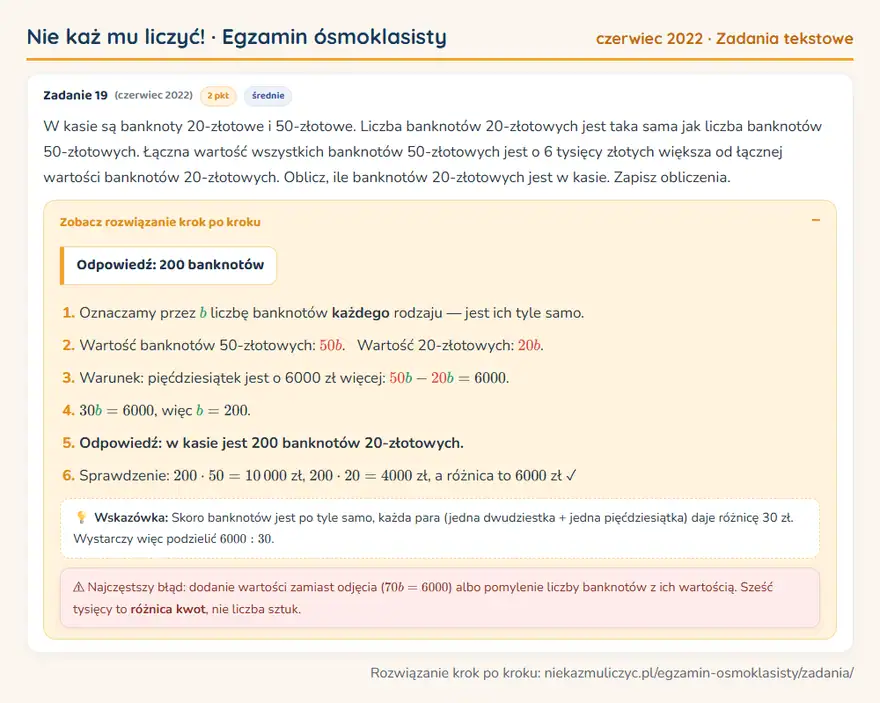
Task: Collapse the solution with the minus icon
Action: click(x=815, y=220)
